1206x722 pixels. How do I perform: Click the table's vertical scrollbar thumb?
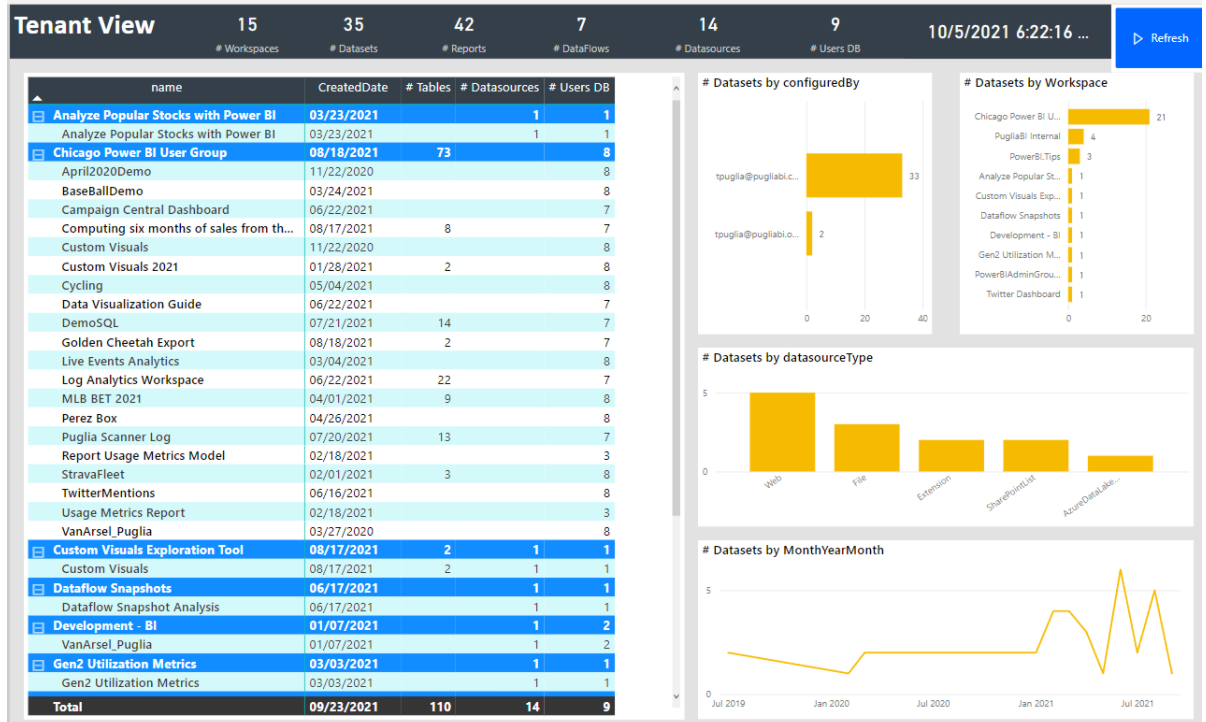coord(676,308)
